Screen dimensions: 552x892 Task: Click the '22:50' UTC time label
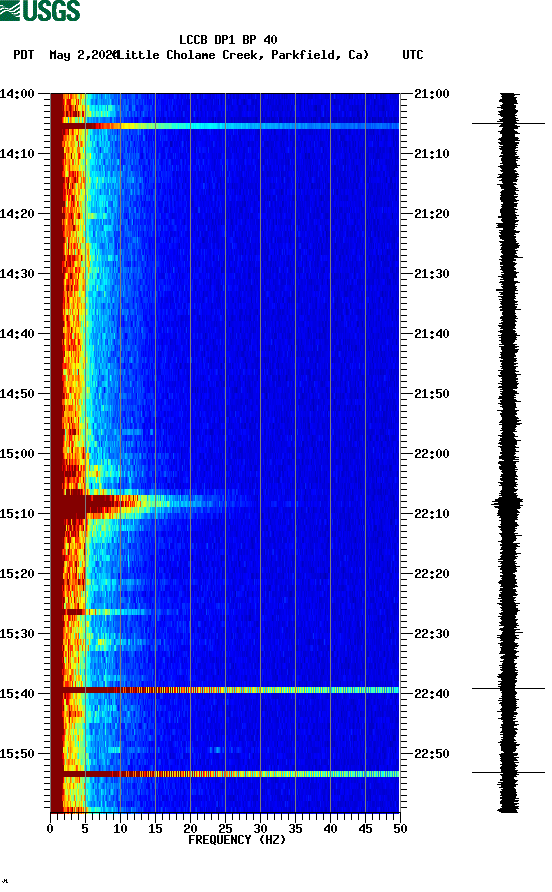coord(432,754)
